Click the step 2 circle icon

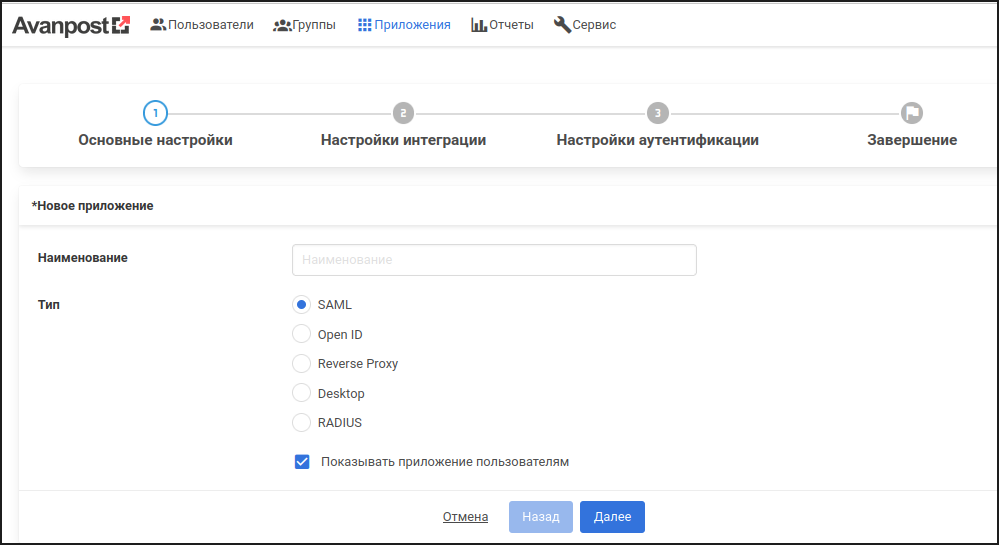pyautogui.click(x=403, y=112)
